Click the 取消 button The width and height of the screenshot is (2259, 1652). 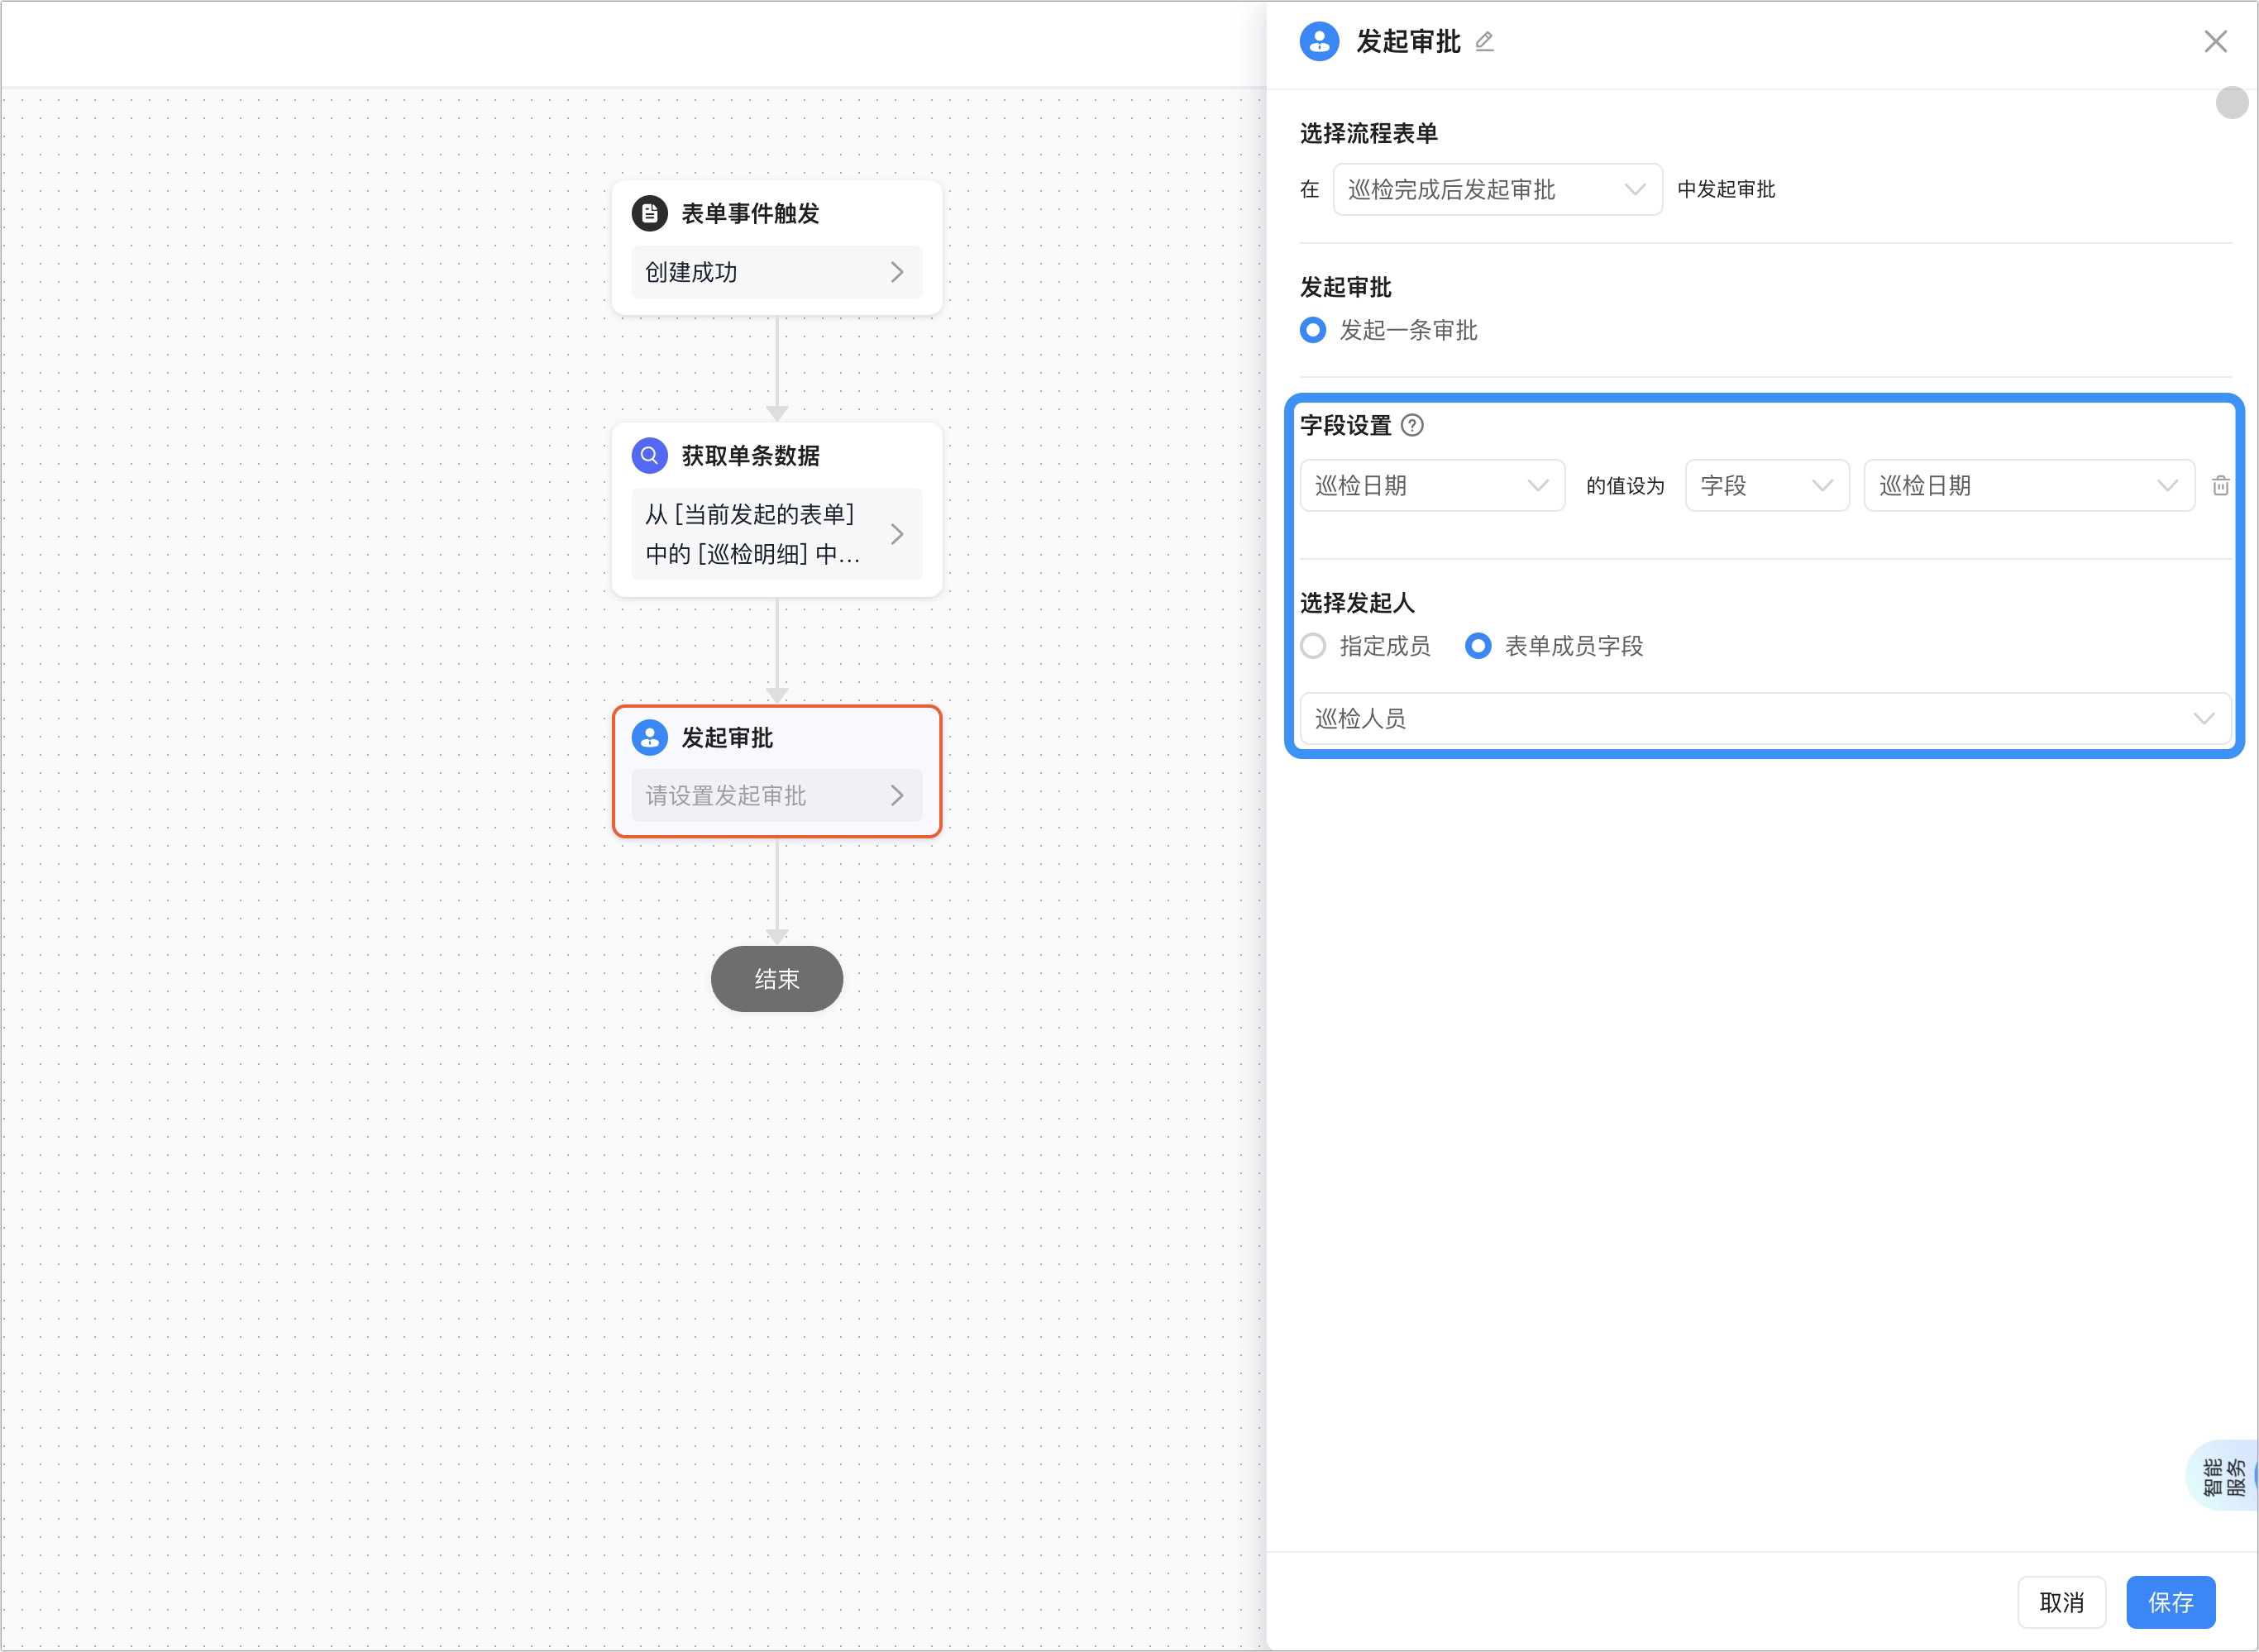tap(2061, 1603)
